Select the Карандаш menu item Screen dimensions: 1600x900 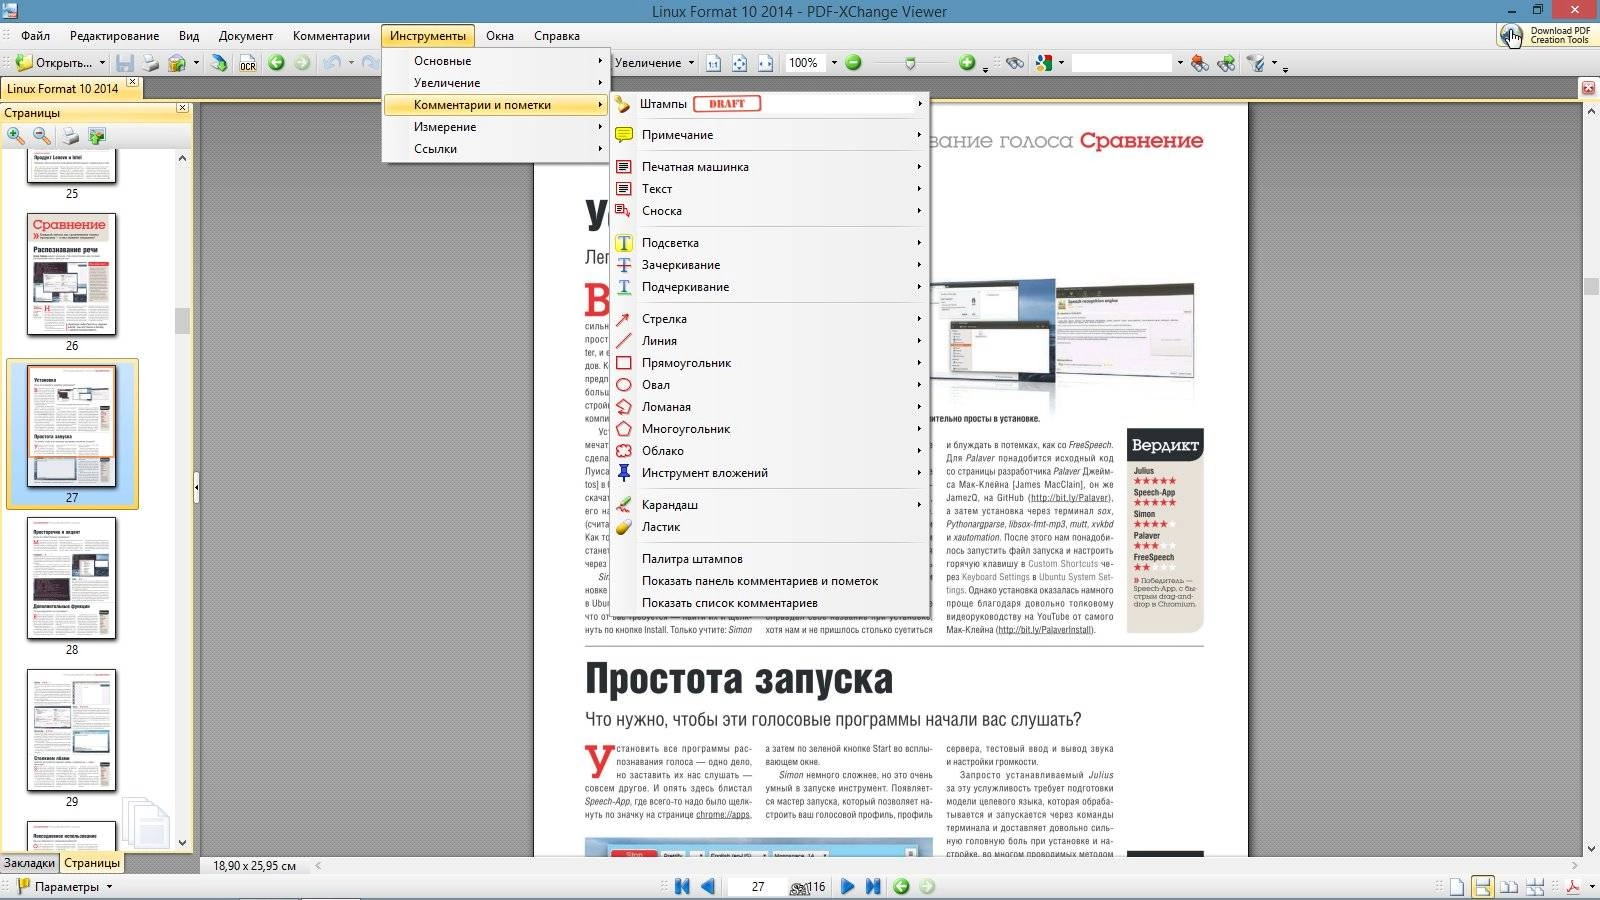point(770,505)
